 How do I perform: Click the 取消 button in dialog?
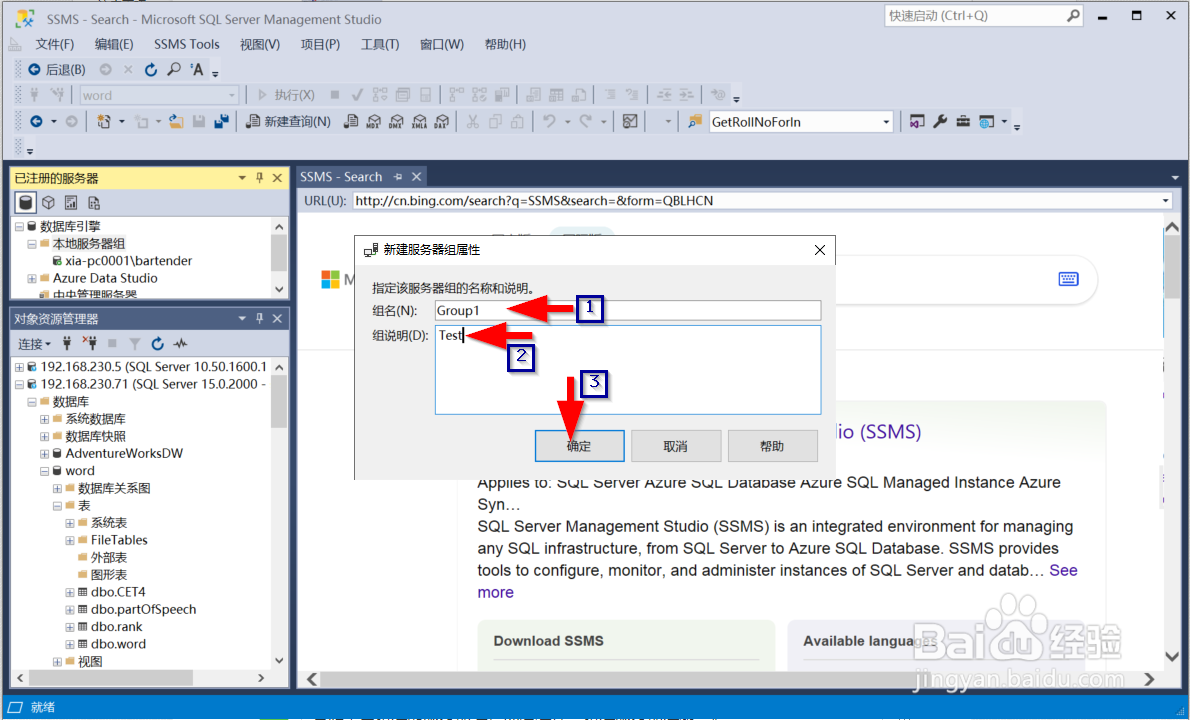tap(675, 446)
